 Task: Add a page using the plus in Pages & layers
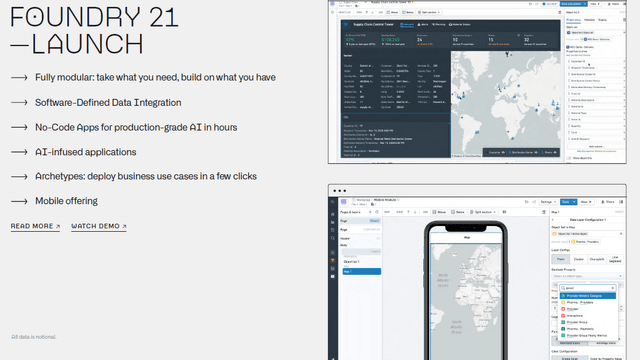(370, 212)
